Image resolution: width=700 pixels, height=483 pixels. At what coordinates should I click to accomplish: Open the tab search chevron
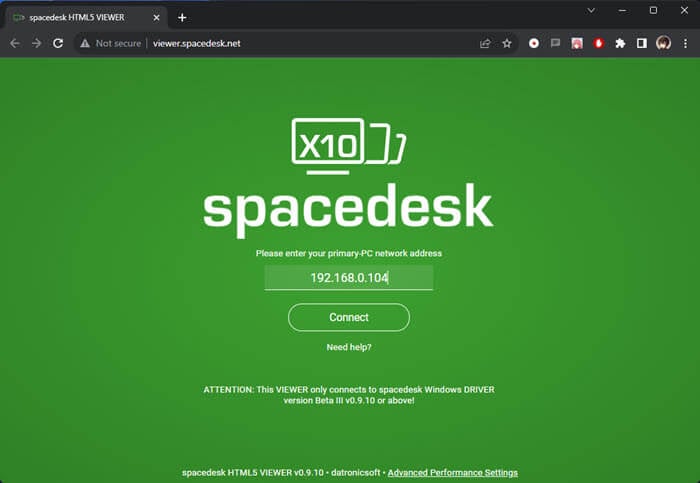point(591,10)
